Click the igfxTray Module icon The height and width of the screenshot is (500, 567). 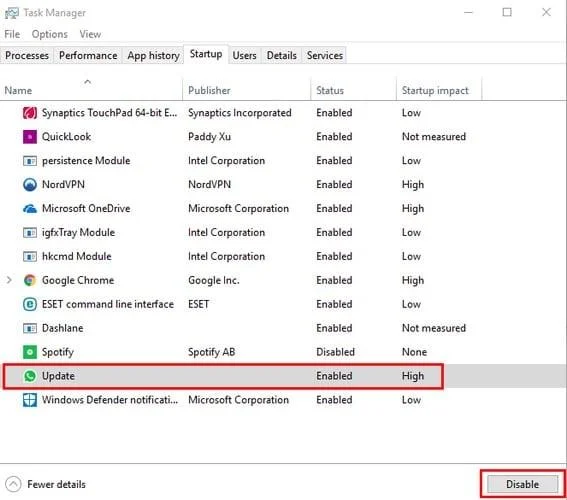point(30,232)
